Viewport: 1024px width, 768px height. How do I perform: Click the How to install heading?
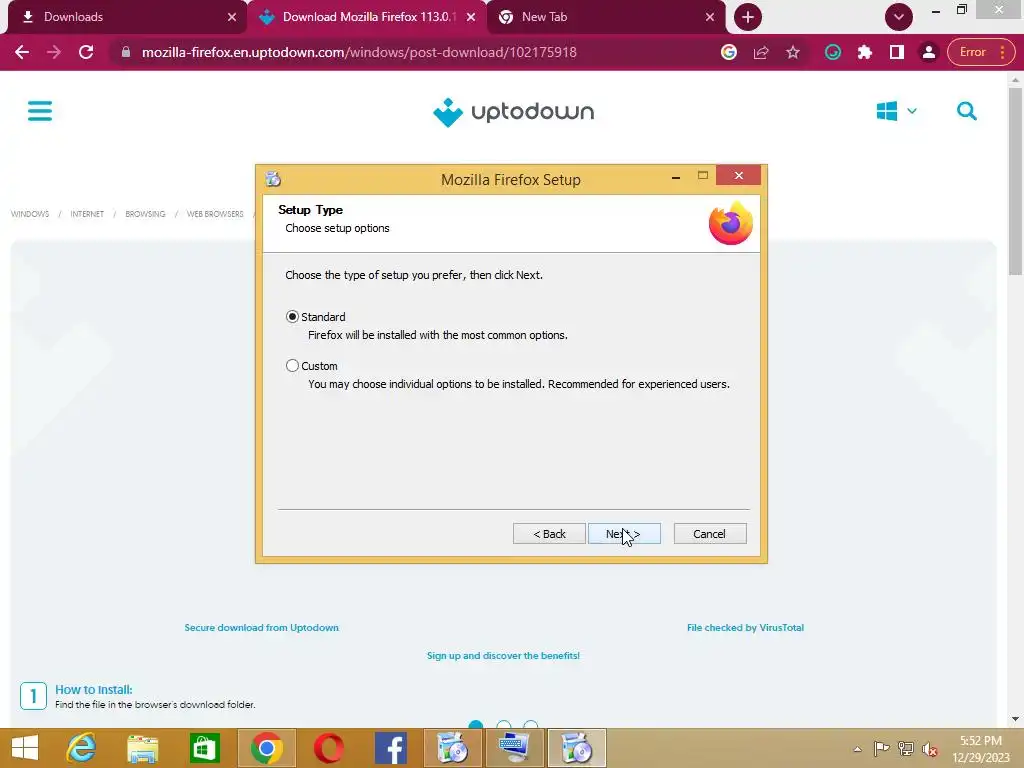[93, 690]
